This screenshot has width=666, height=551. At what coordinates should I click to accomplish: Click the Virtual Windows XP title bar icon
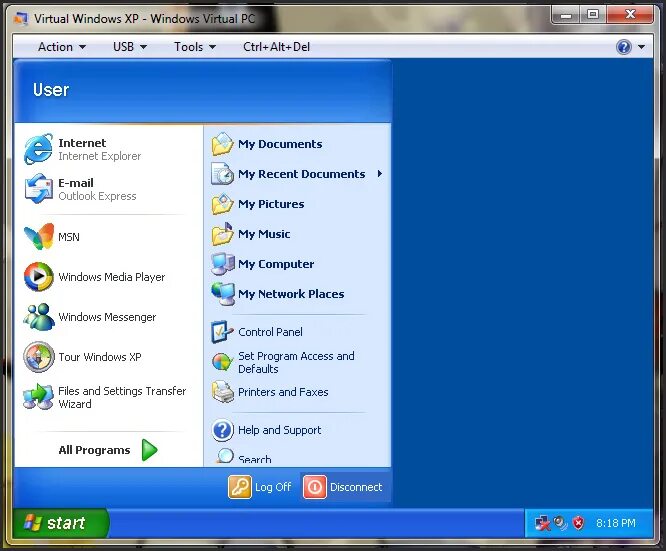click(x=21, y=19)
